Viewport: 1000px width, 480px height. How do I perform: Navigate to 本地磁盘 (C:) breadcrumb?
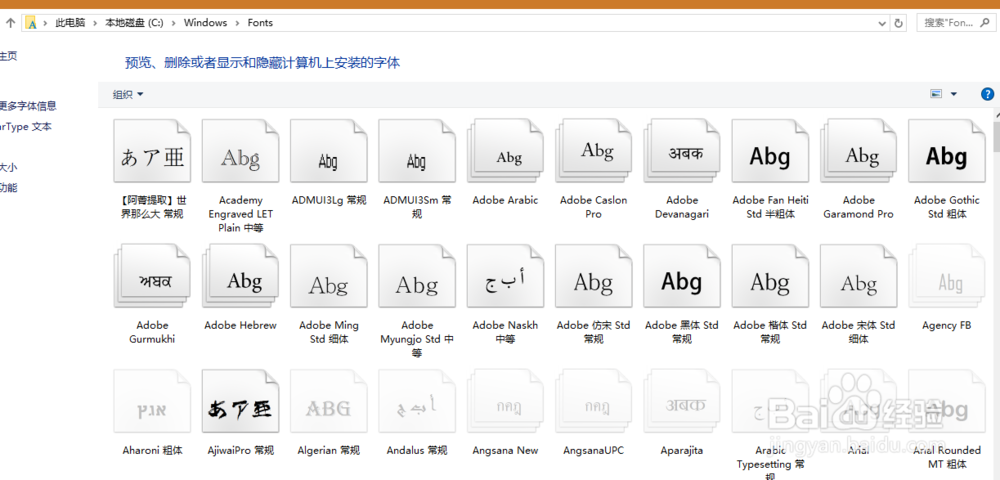134,23
